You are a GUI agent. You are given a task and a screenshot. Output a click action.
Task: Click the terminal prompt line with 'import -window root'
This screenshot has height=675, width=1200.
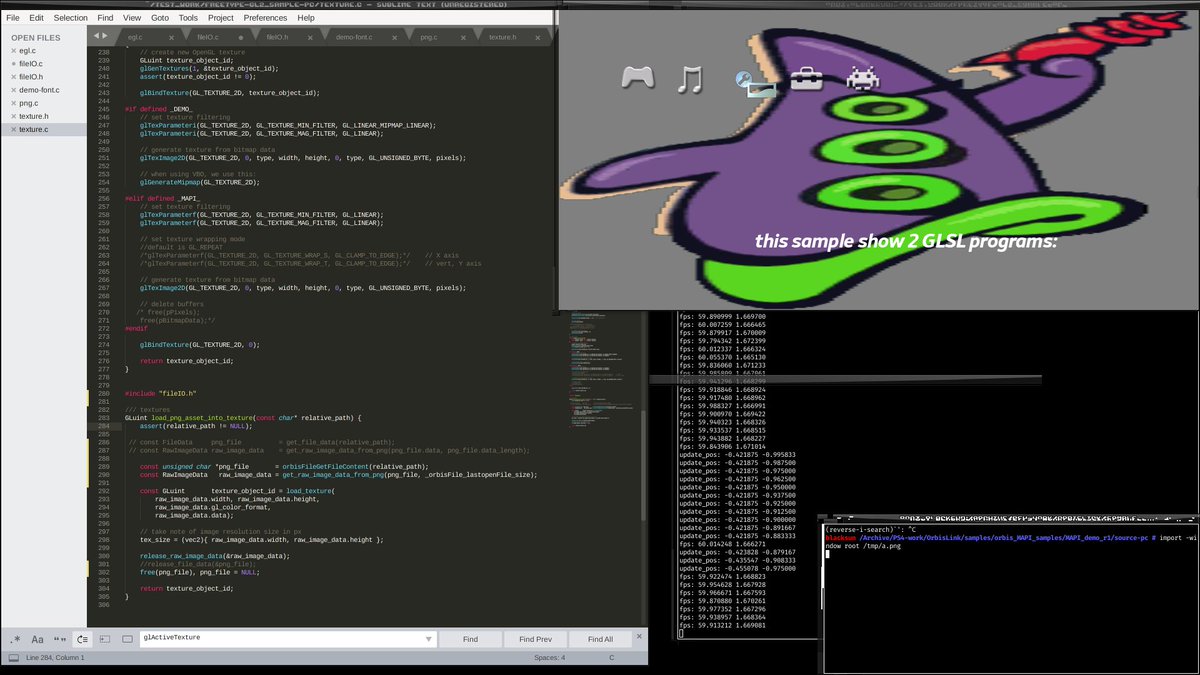click(x=1010, y=542)
